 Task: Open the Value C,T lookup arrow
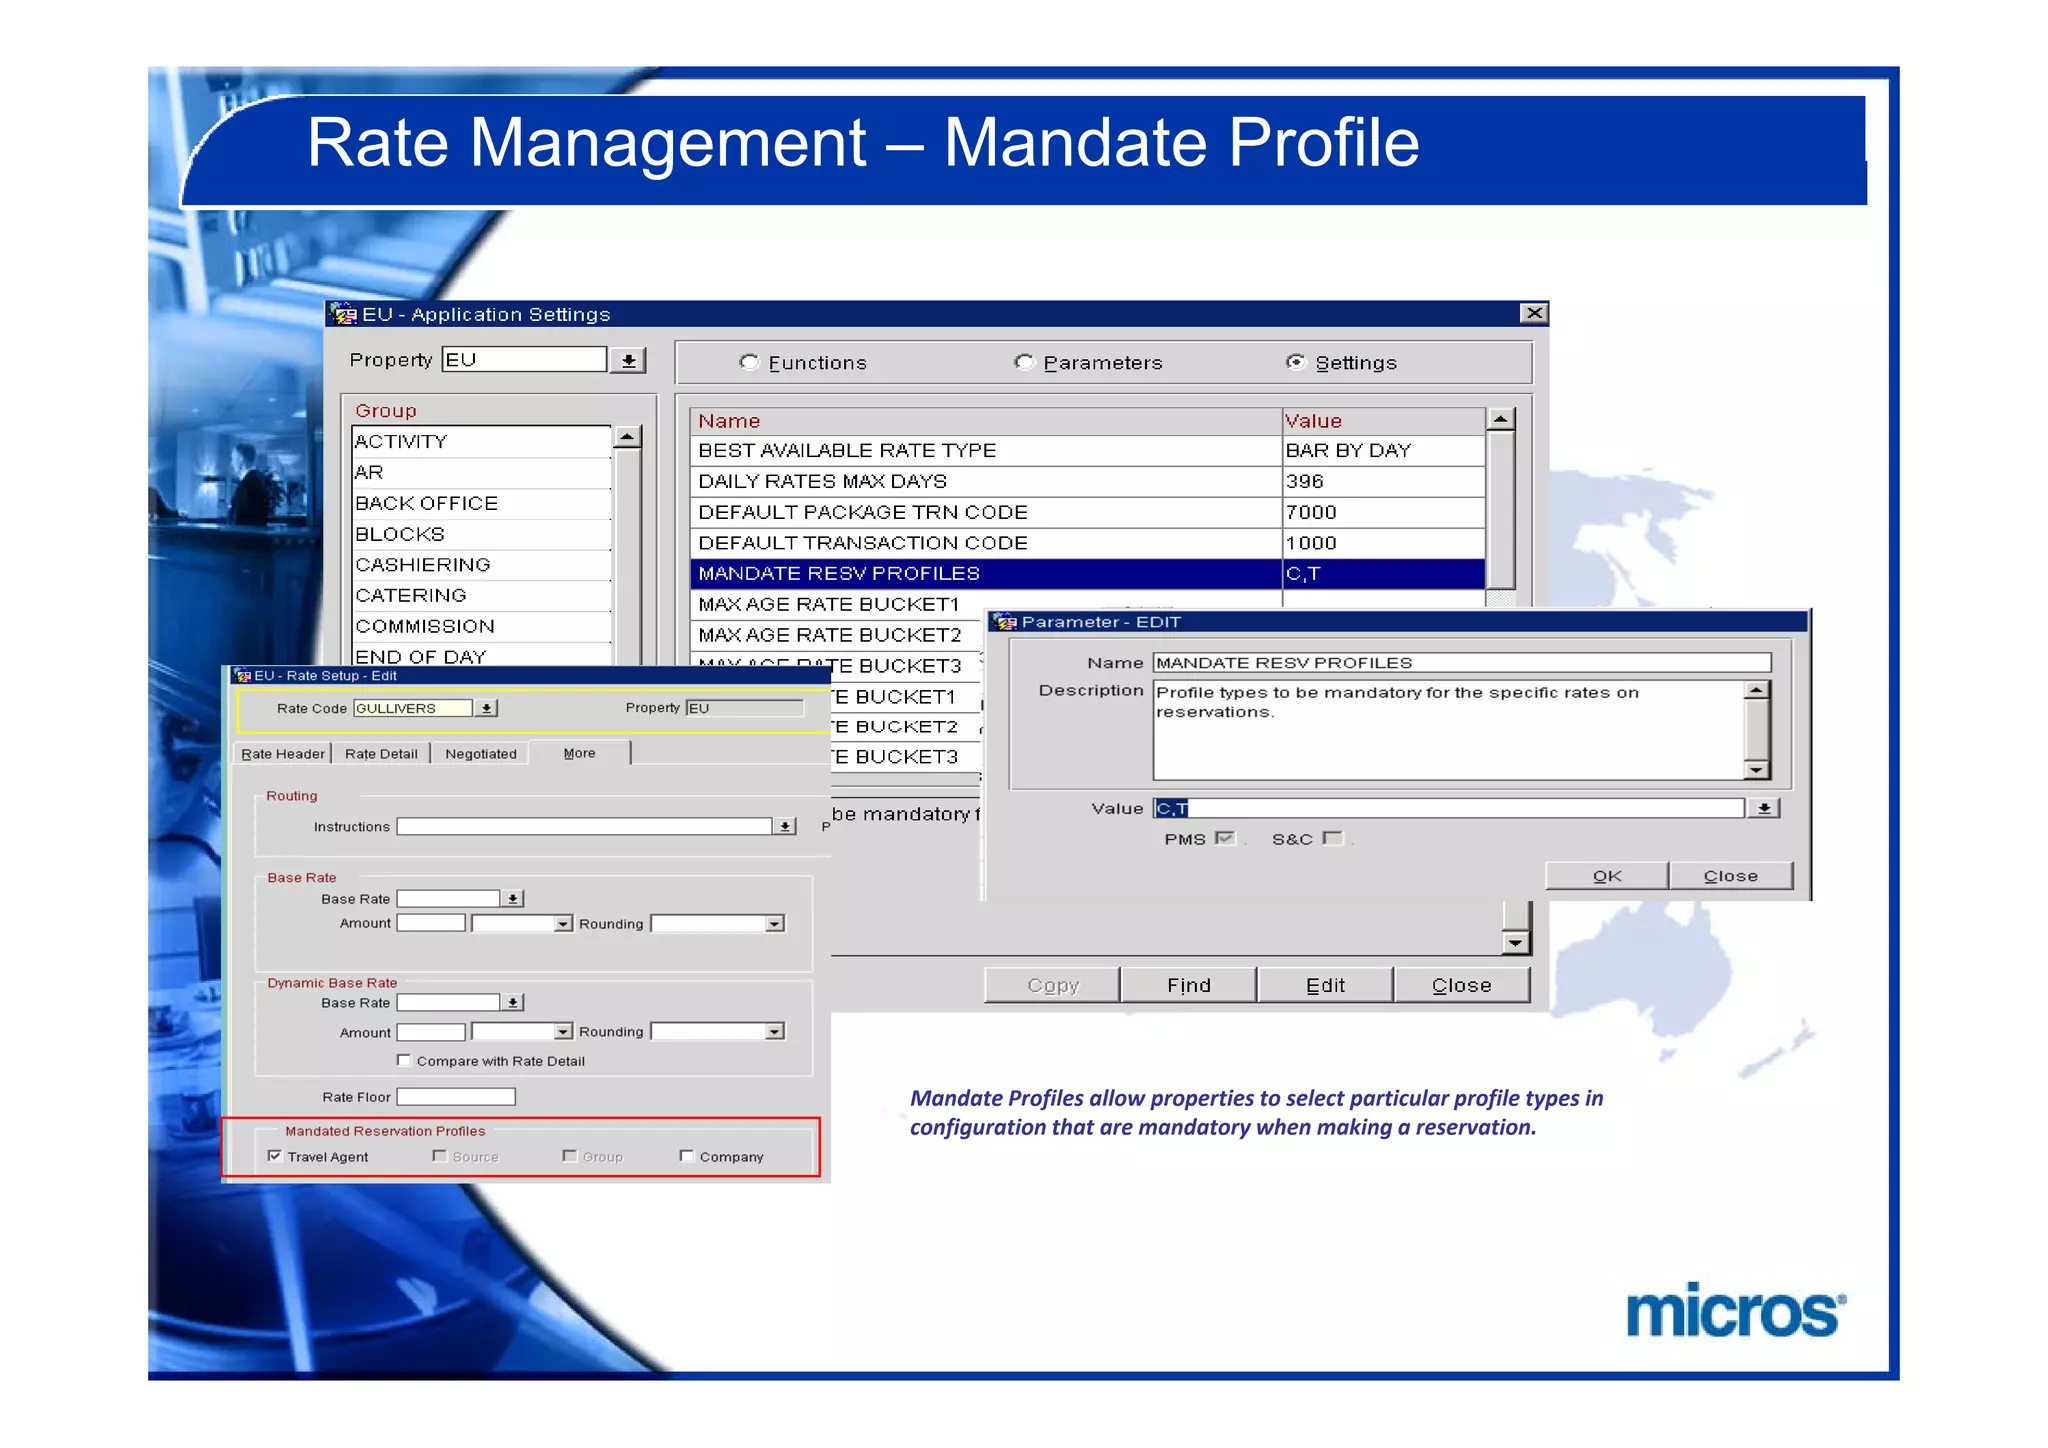[x=1764, y=808]
